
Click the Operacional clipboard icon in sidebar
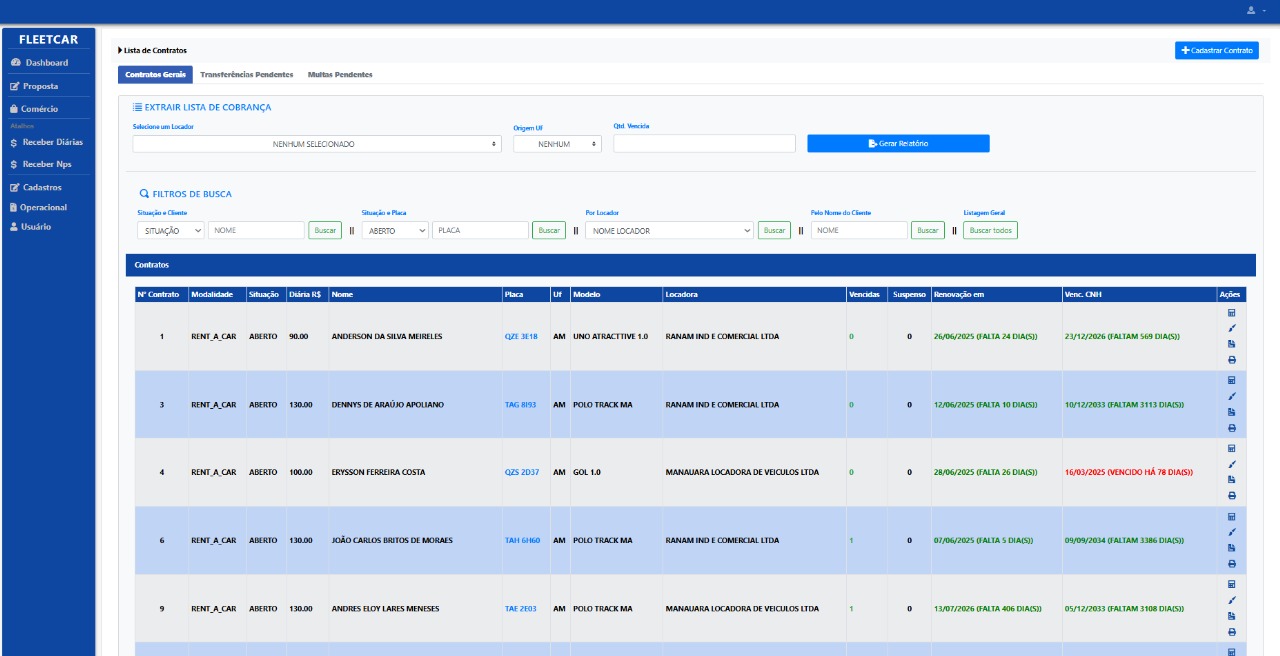13,207
